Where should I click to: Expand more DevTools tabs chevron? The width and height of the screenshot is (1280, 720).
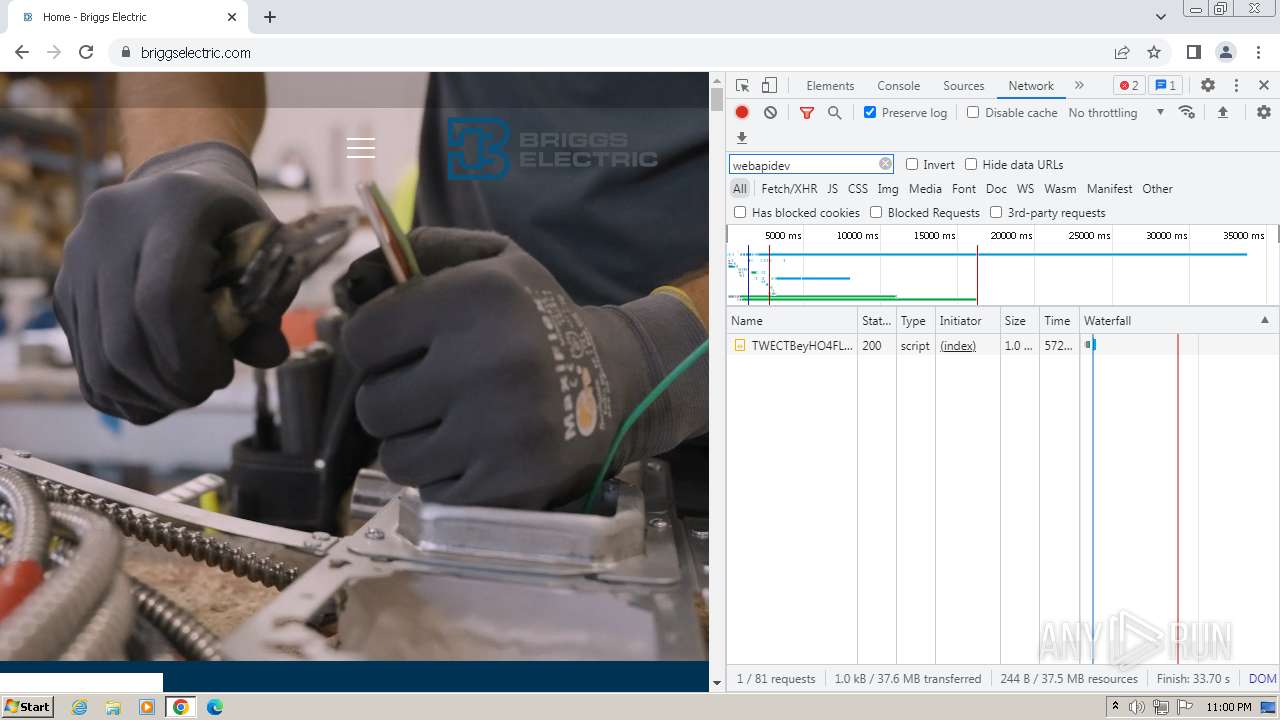pyautogui.click(x=1079, y=86)
